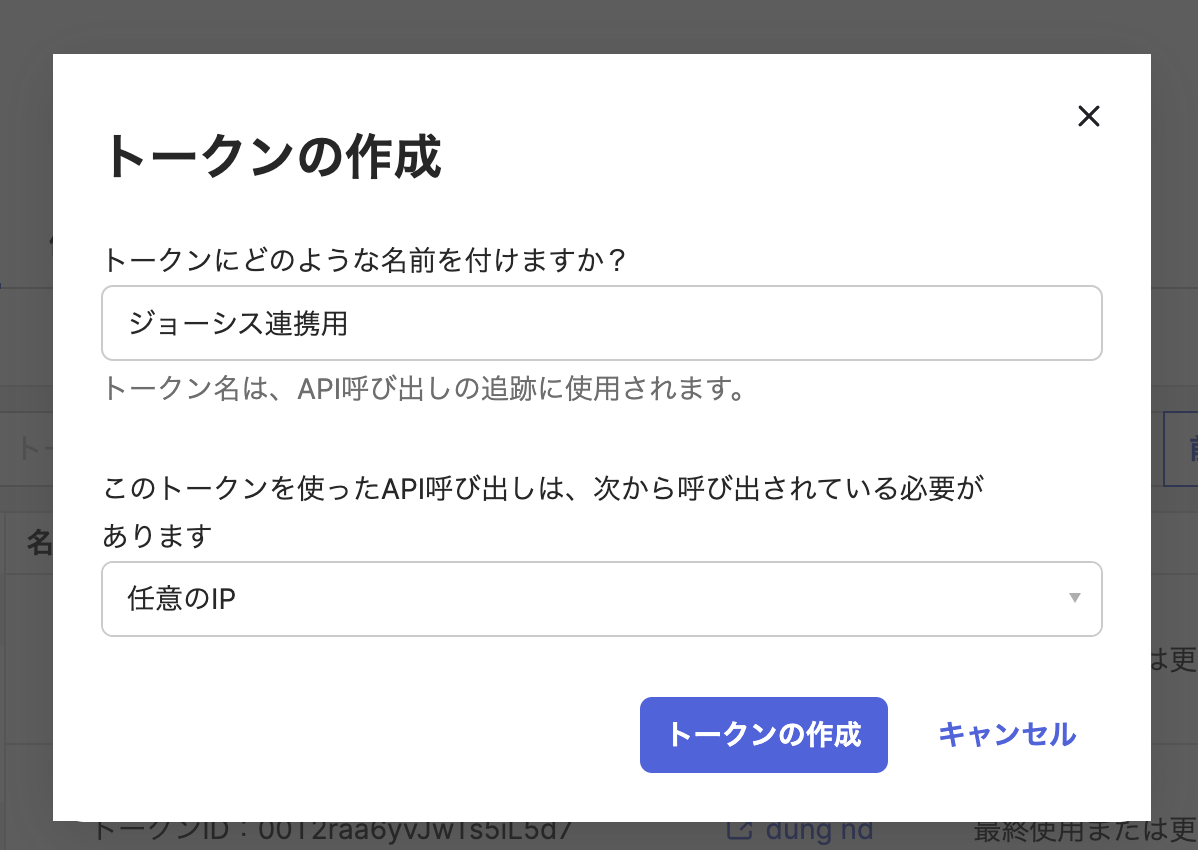This screenshot has height=850, width=1198.
Task: Click the external link icon beside dung nd
Action: pyautogui.click(x=739, y=832)
